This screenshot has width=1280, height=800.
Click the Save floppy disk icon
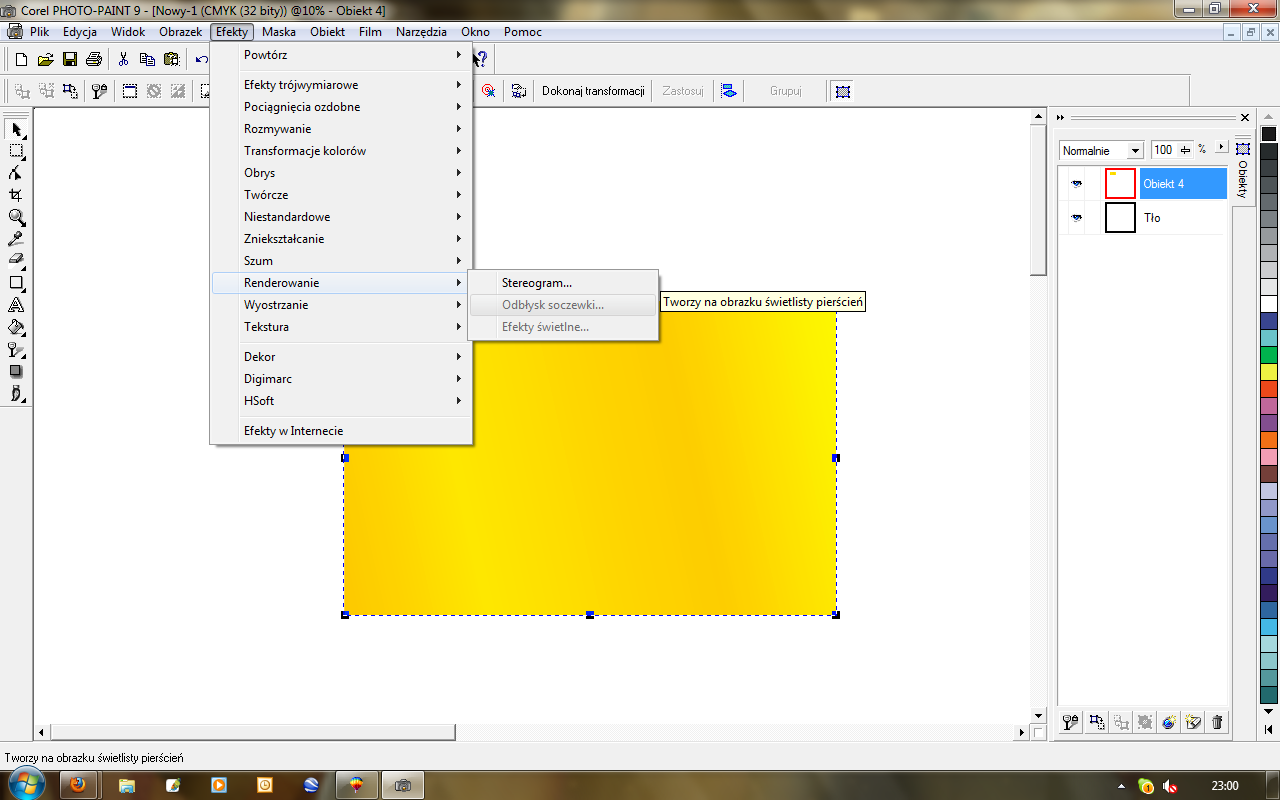tap(70, 59)
